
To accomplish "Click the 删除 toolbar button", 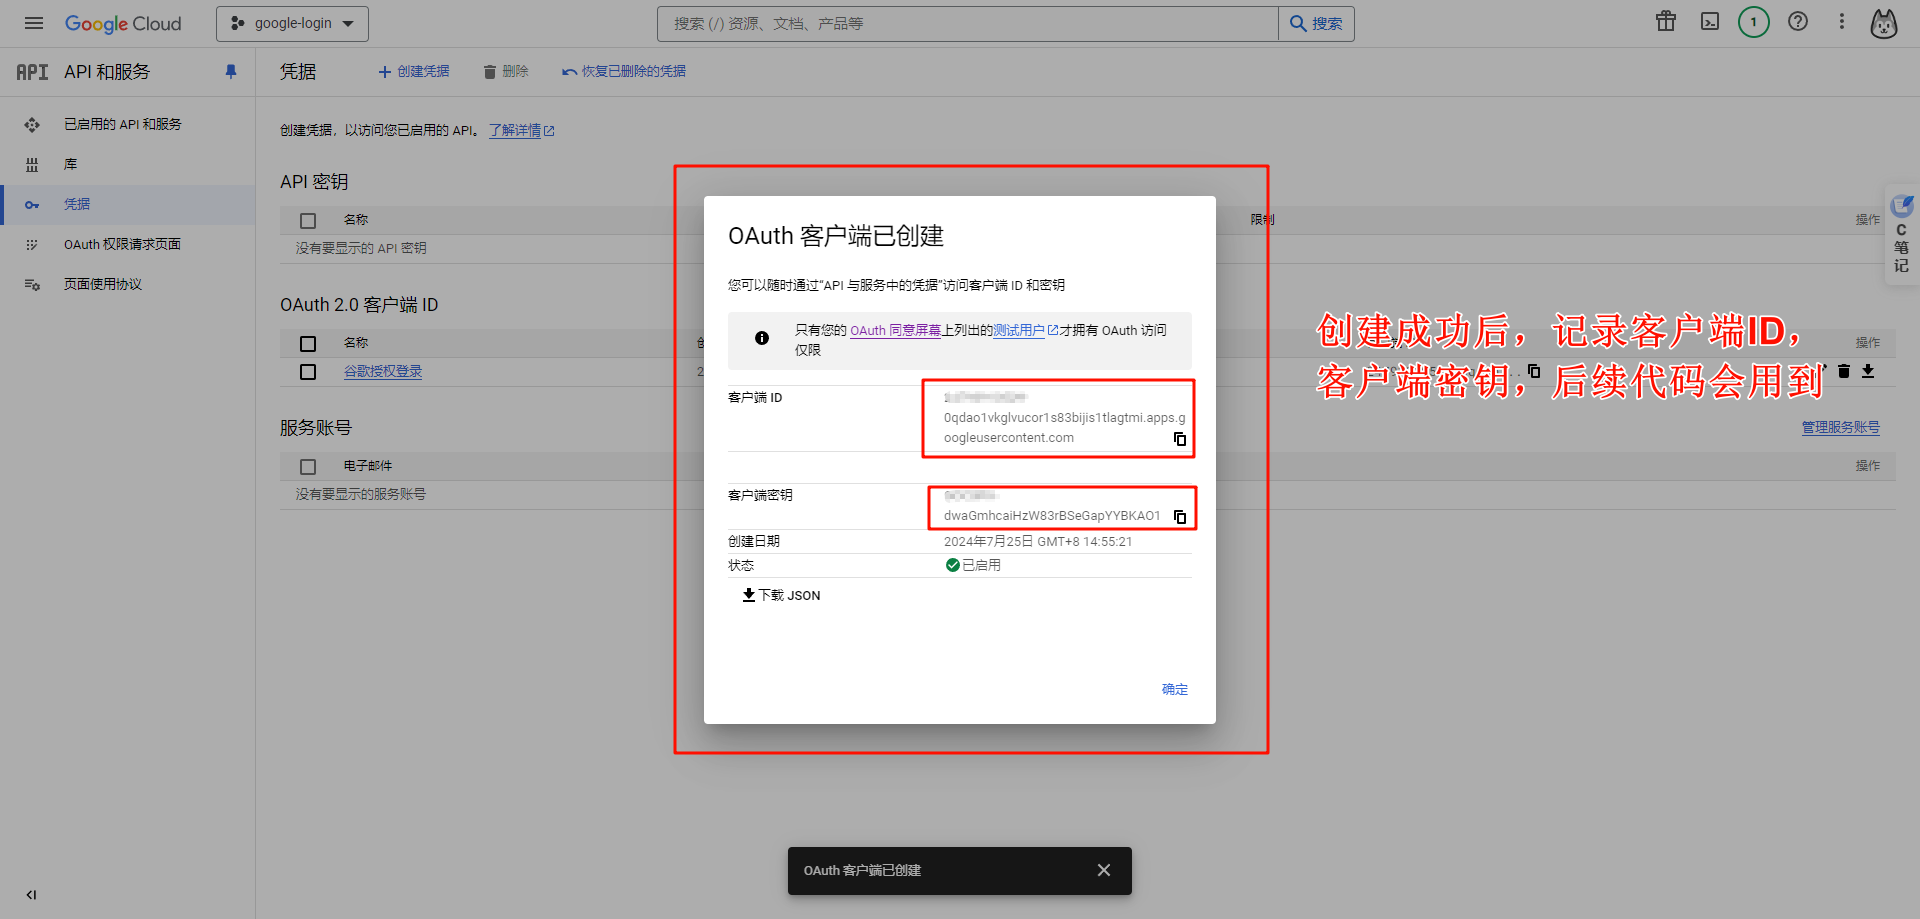I will (506, 72).
